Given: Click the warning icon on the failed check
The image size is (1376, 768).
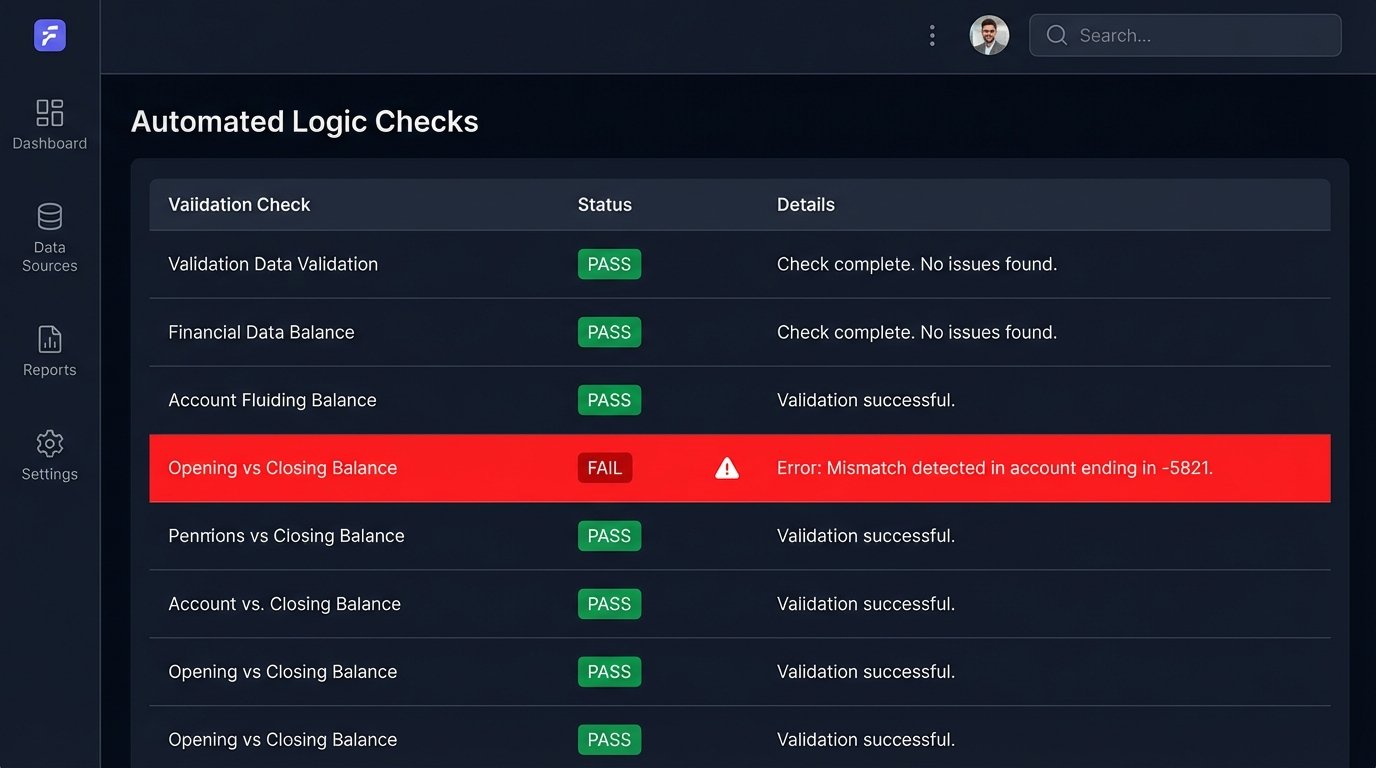Looking at the screenshot, I should point(726,467).
